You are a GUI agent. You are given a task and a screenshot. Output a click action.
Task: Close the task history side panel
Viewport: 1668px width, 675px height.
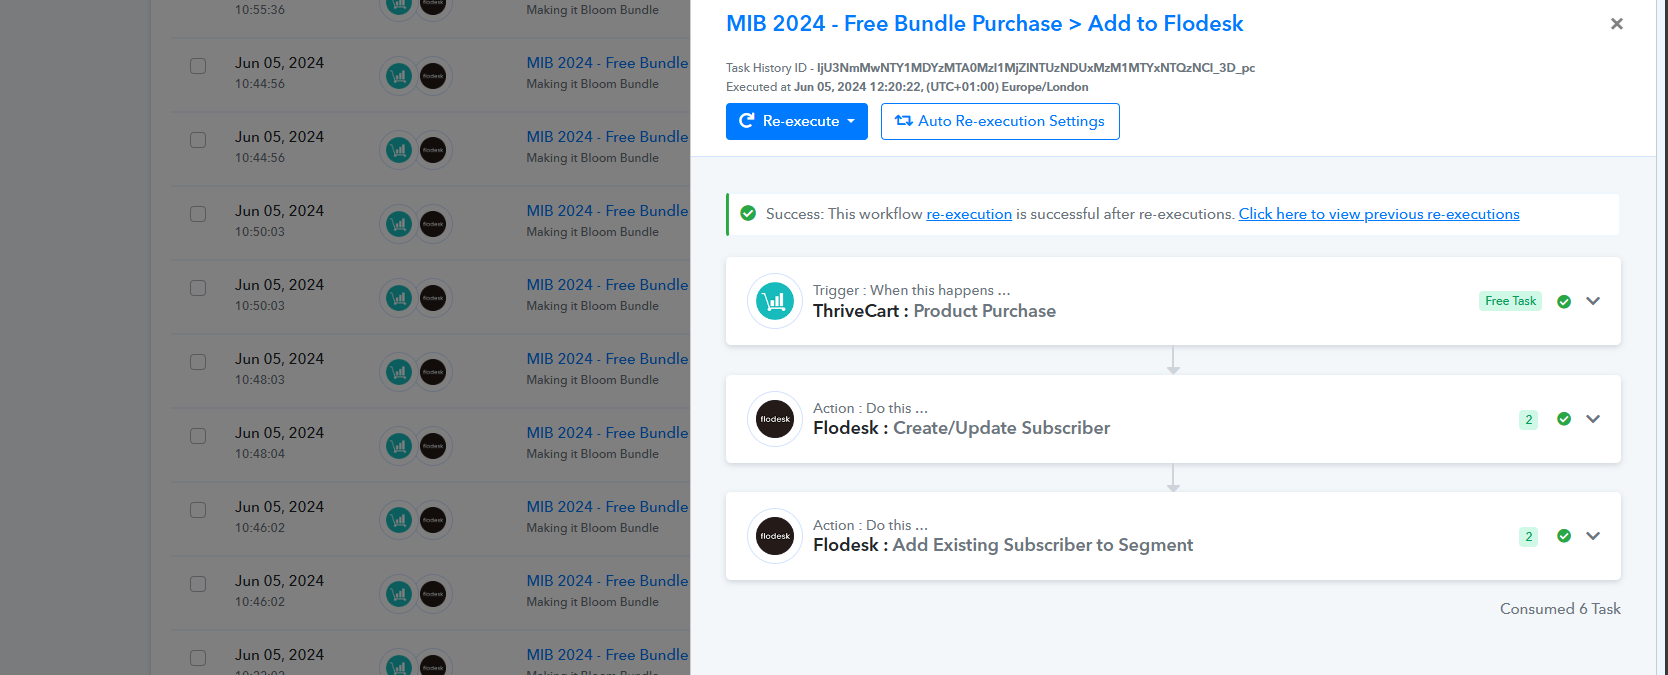pos(1617,24)
